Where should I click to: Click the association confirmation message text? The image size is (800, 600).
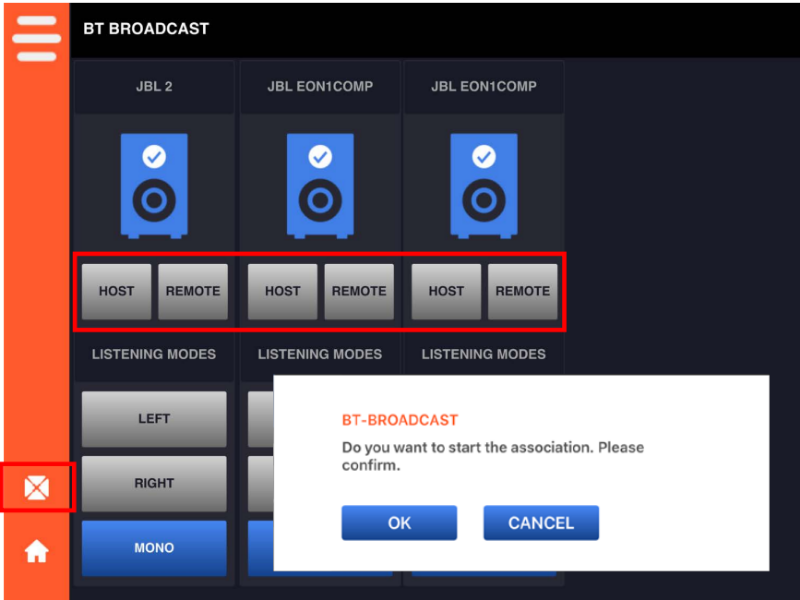[x=493, y=456]
